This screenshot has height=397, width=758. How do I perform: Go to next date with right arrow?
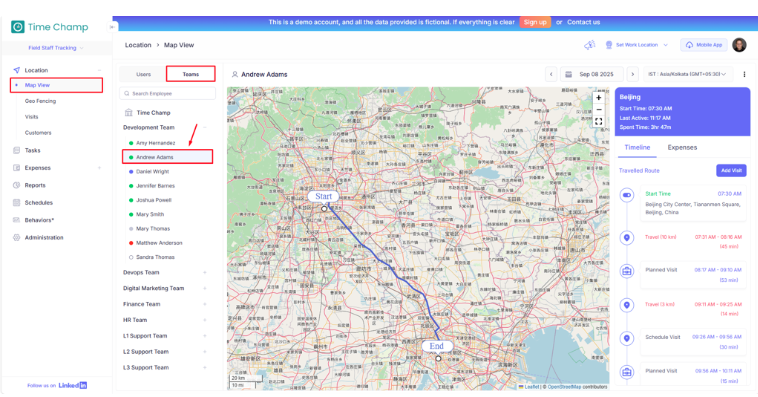coord(632,74)
